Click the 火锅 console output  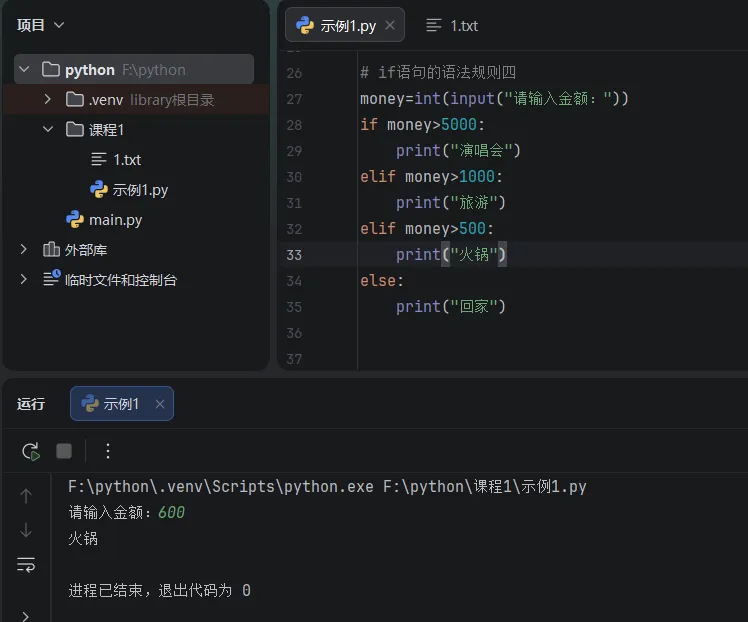83,539
